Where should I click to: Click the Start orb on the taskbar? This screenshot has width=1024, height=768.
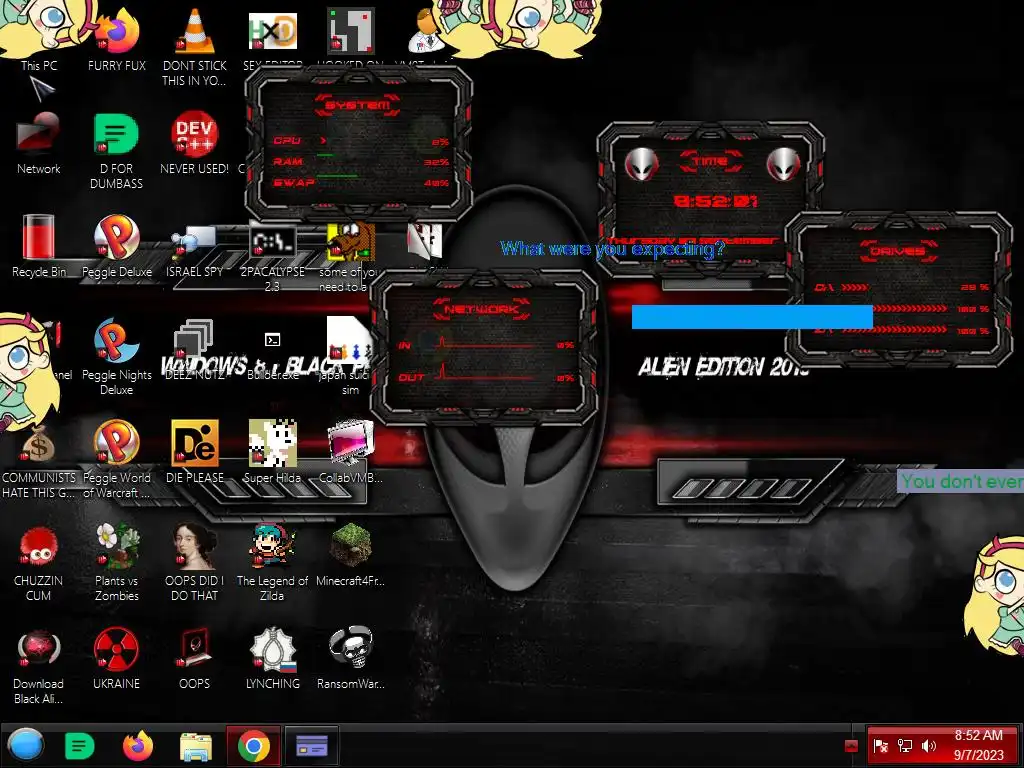point(26,745)
